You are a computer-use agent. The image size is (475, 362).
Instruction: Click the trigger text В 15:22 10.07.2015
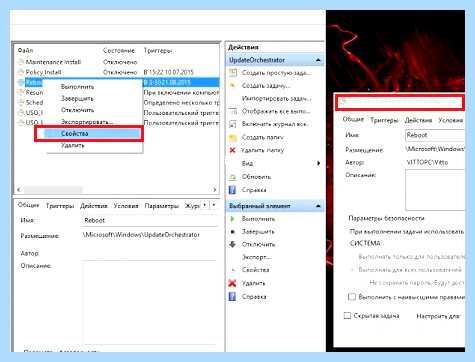[169, 72]
